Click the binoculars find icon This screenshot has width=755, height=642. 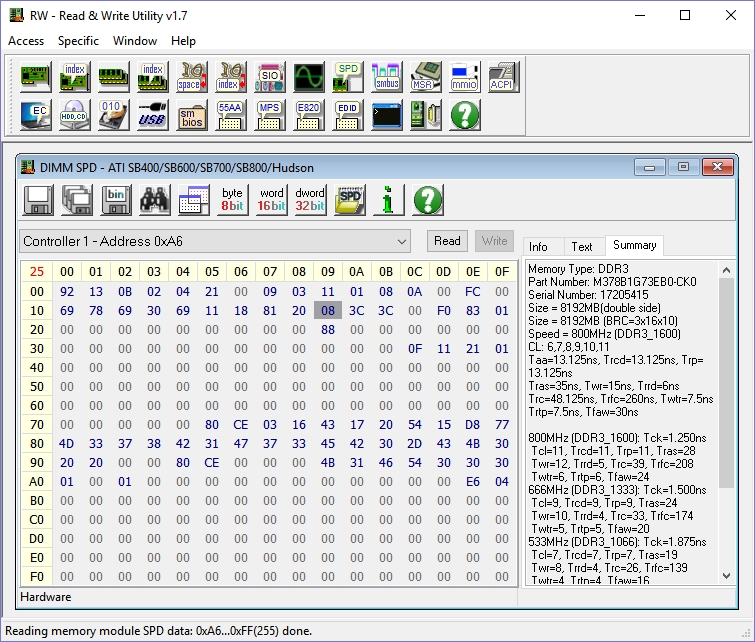pyautogui.click(x=155, y=200)
